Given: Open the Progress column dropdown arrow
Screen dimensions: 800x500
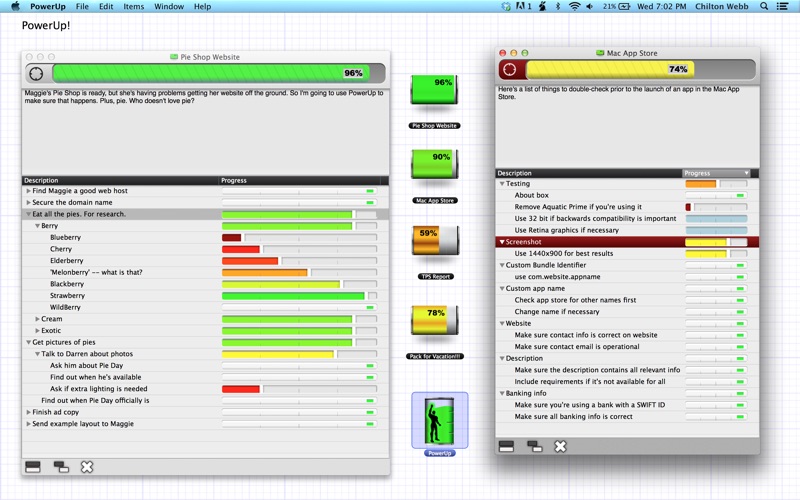Looking at the screenshot, I should (x=746, y=173).
